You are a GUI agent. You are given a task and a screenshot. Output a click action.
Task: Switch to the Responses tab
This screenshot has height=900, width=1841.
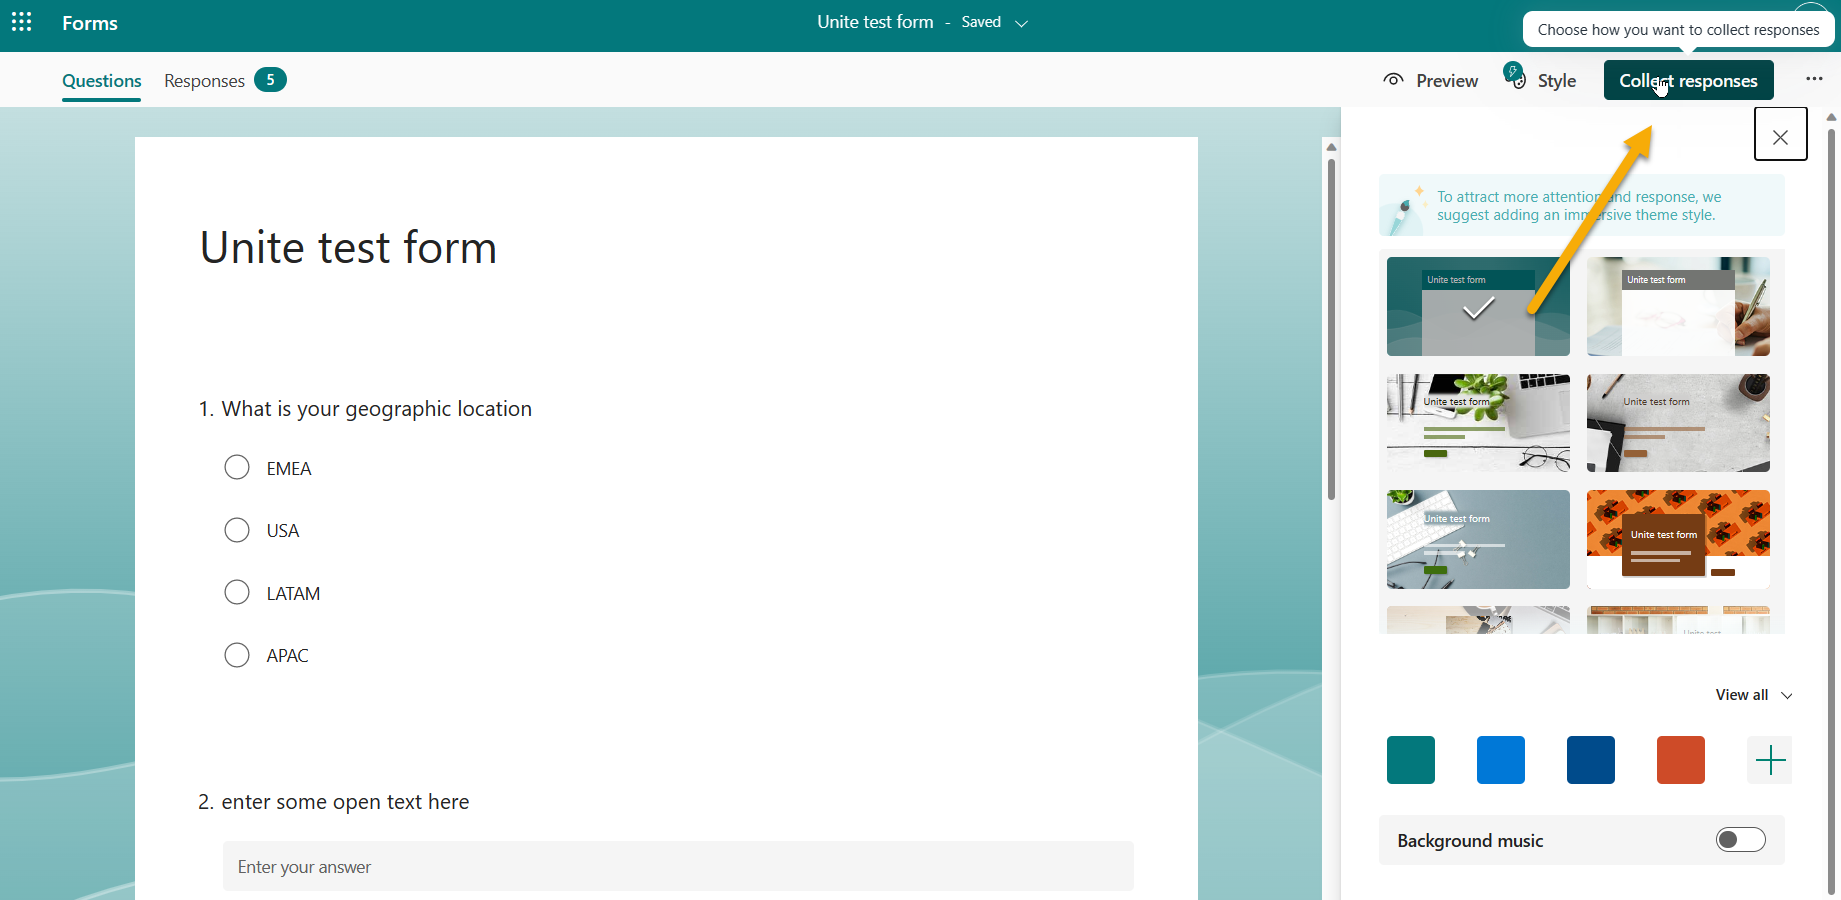[204, 80]
